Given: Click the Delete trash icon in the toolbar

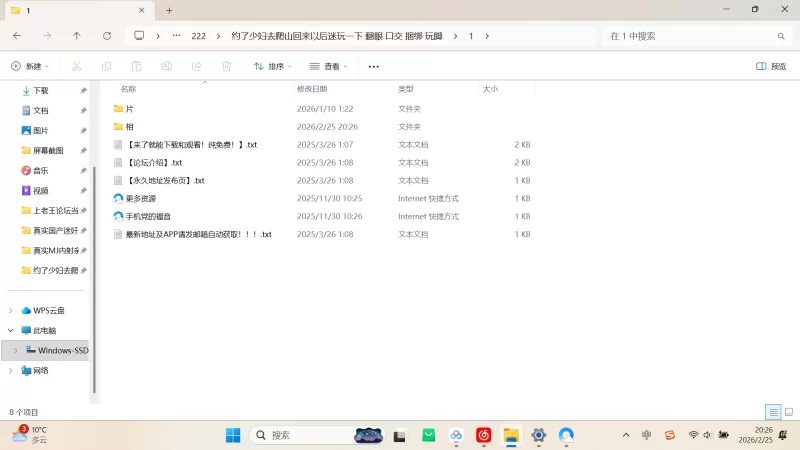Looking at the screenshot, I should click(226, 66).
